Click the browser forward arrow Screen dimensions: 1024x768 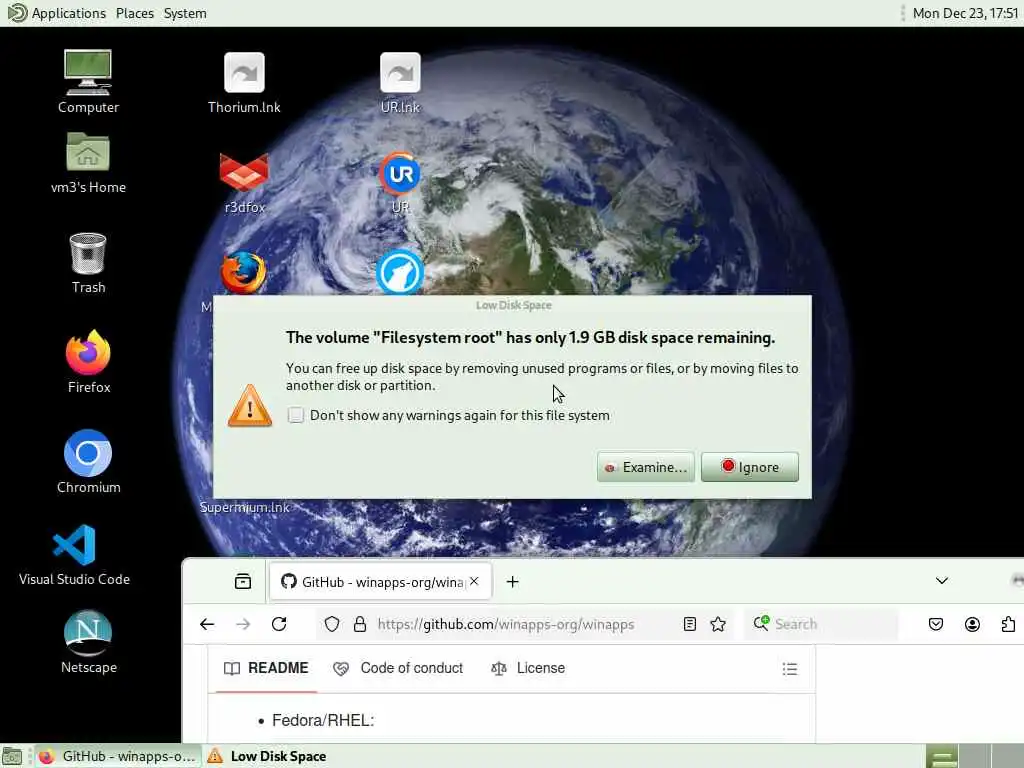pyautogui.click(x=243, y=624)
